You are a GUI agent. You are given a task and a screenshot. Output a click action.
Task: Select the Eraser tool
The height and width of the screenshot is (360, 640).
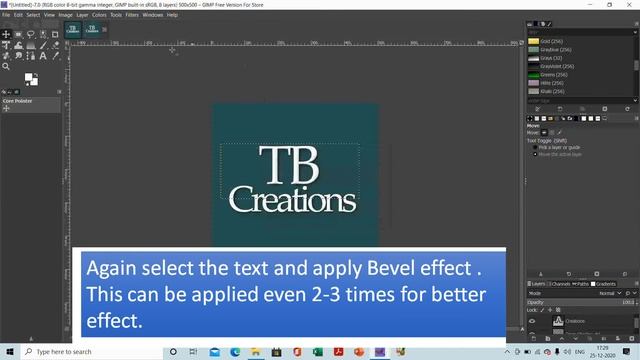pyautogui.click(x=55, y=45)
